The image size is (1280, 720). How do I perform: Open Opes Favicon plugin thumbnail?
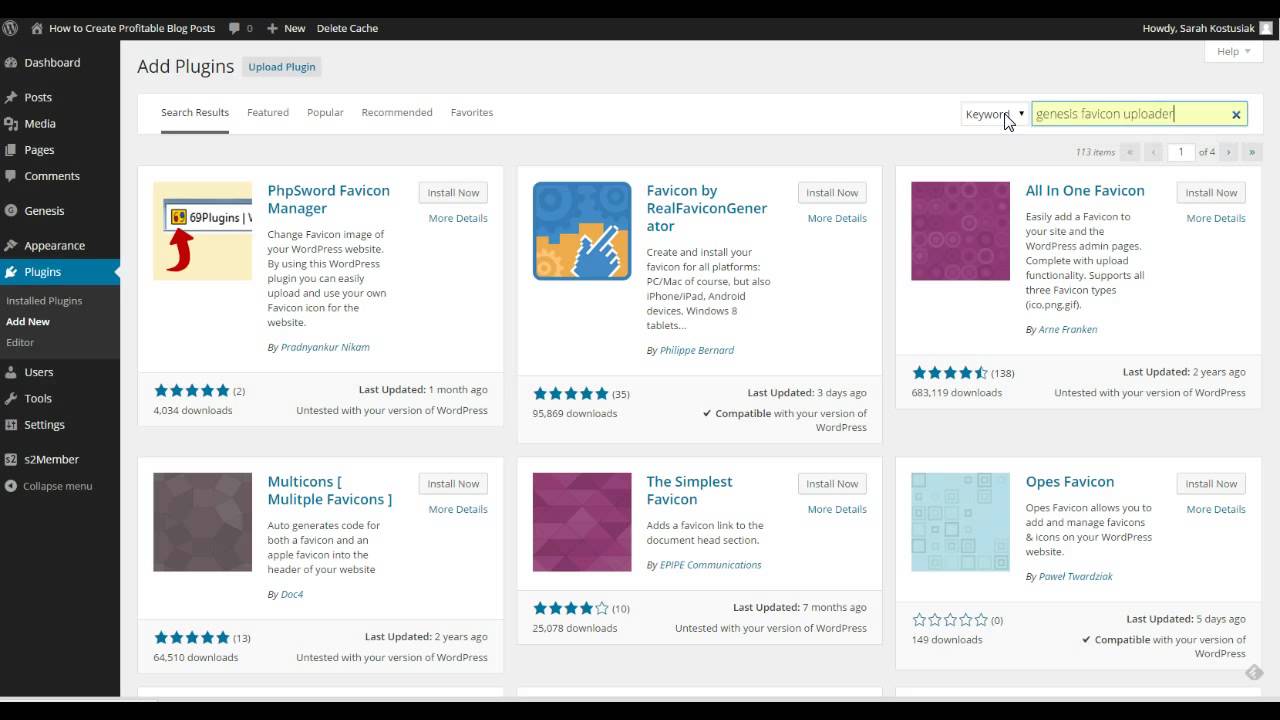click(x=961, y=522)
